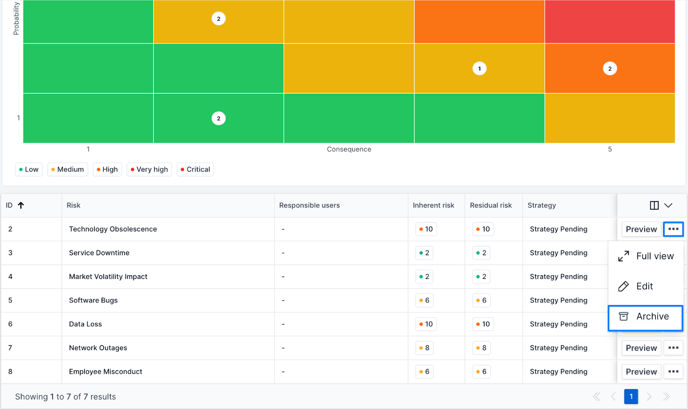Select Archive from the context menu

point(645,317)
